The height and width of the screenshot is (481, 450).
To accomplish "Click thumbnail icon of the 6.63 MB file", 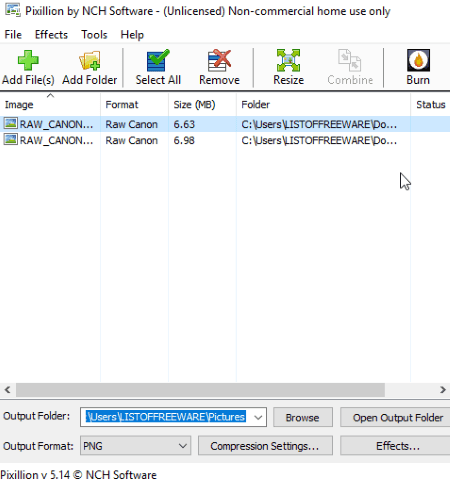I will pos(10,123).
